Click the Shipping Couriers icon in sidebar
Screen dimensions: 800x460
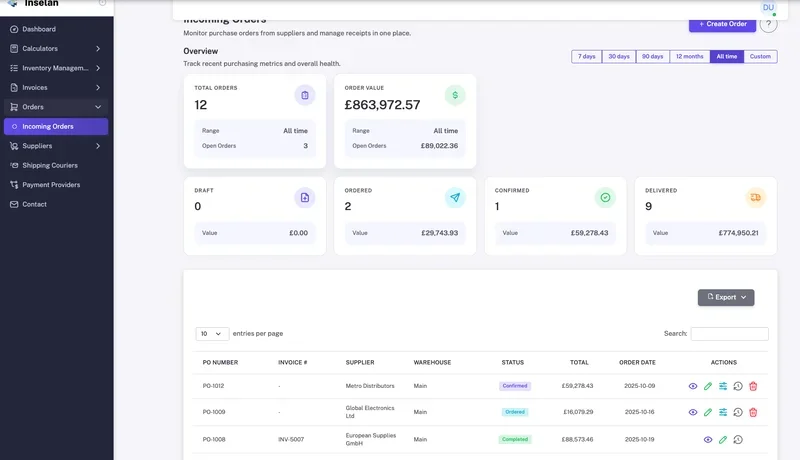(14, 165)
